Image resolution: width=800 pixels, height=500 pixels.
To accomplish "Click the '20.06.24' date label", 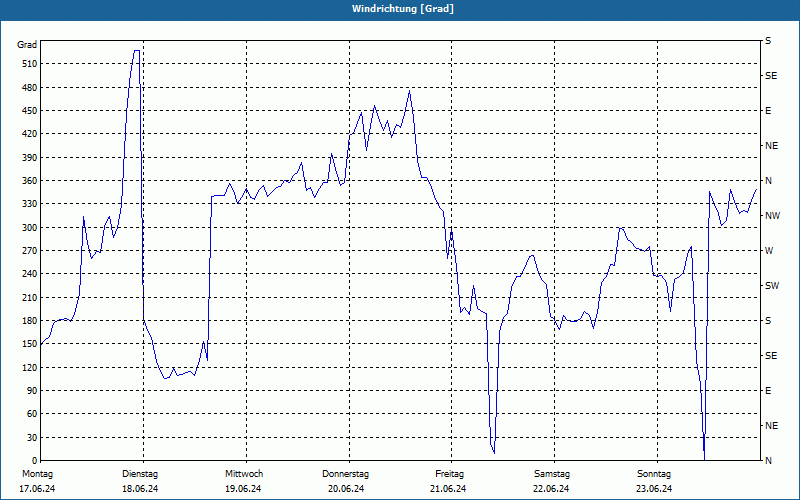I will 346,489.
